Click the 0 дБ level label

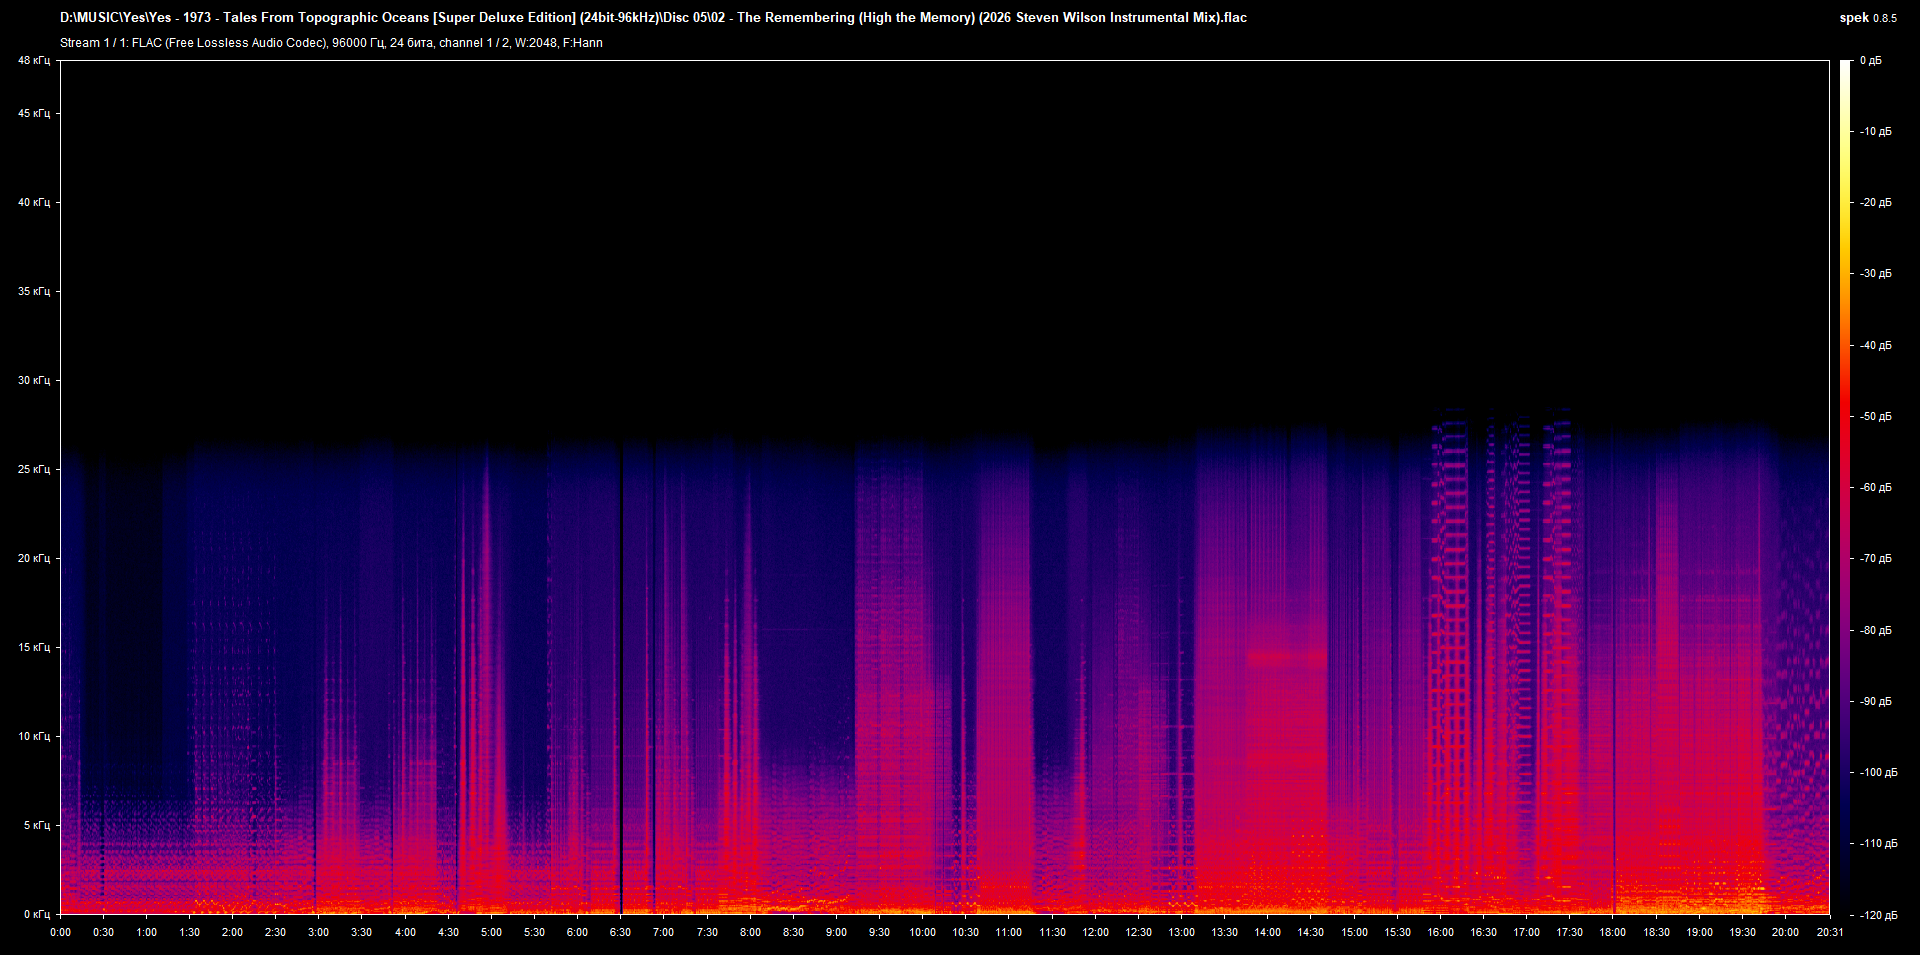coord(1871,61)
